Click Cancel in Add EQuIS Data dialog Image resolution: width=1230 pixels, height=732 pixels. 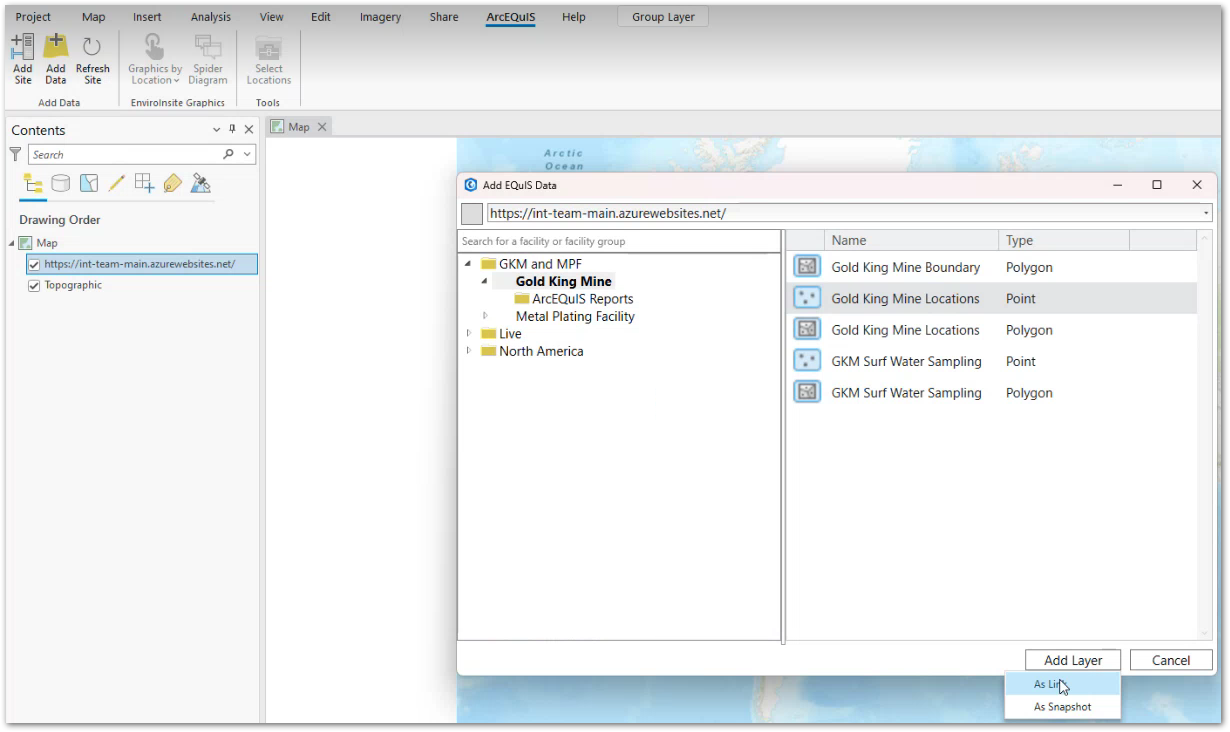click(1171, 660)
